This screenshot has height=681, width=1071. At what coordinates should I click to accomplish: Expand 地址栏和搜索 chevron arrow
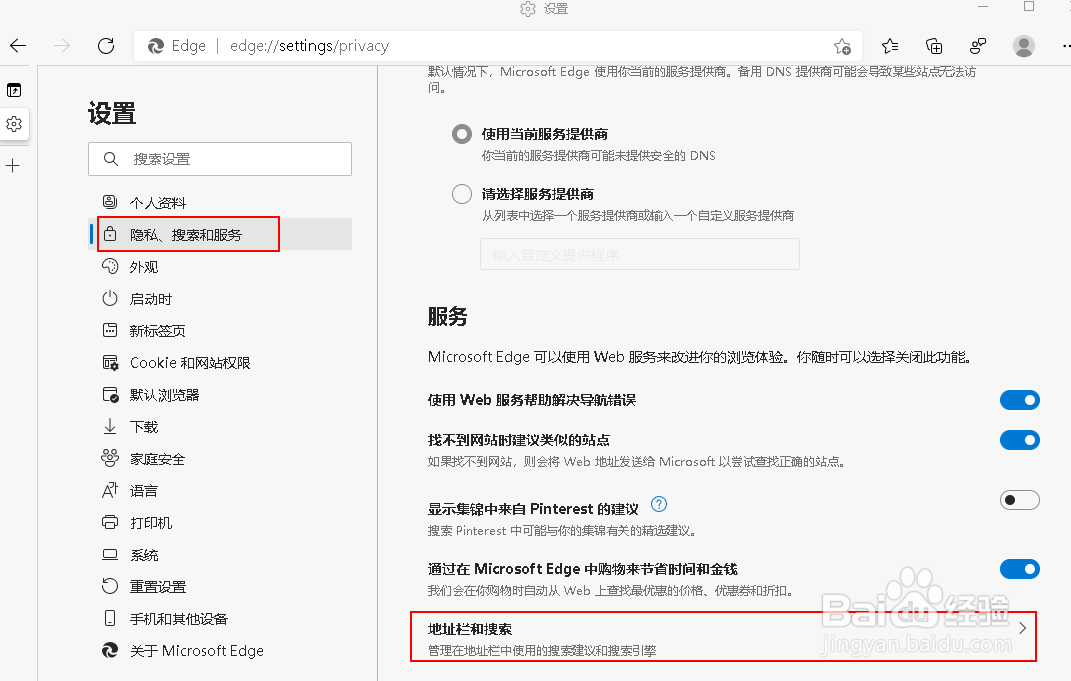(1022, 628)
